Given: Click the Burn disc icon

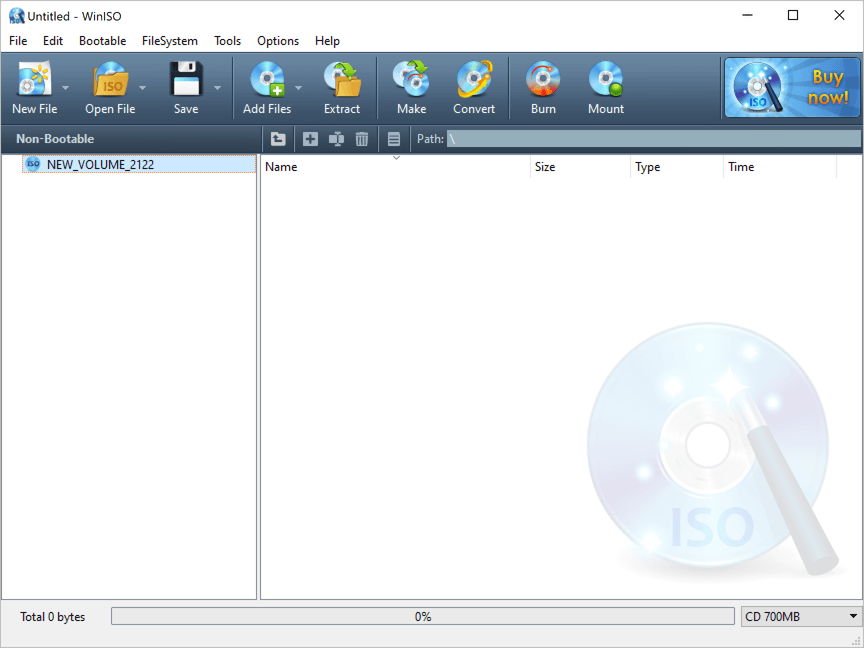Looking at the screenshot, I should [x=543, y=82].
